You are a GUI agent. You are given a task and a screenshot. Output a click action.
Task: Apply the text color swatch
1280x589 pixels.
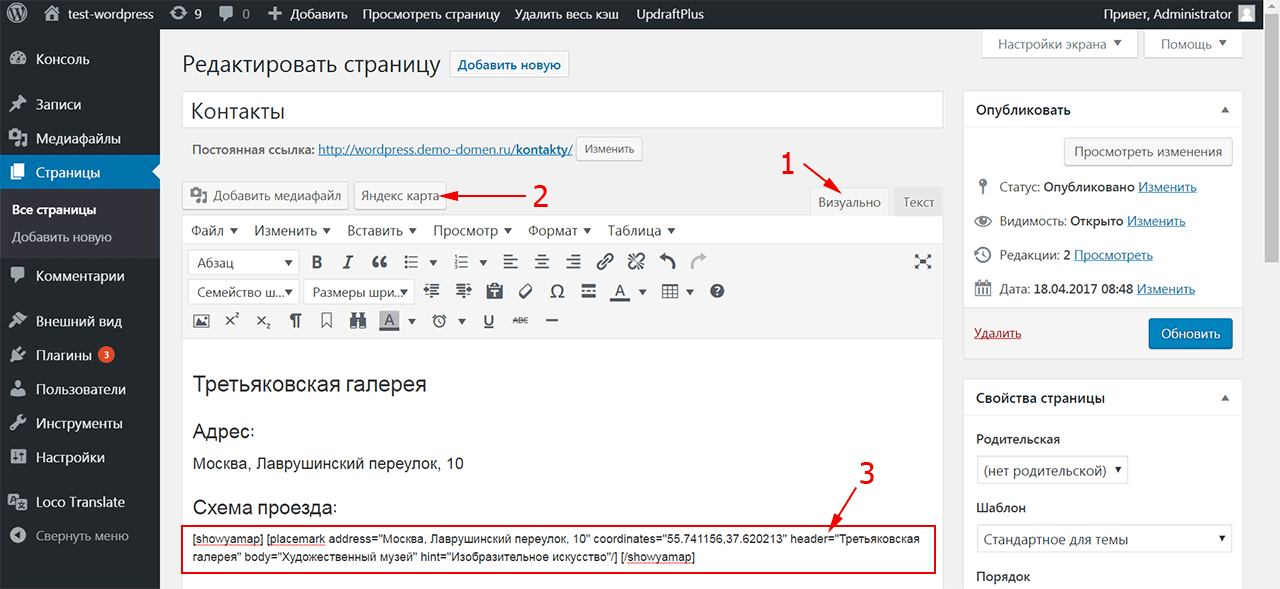[x=619, y=292]
